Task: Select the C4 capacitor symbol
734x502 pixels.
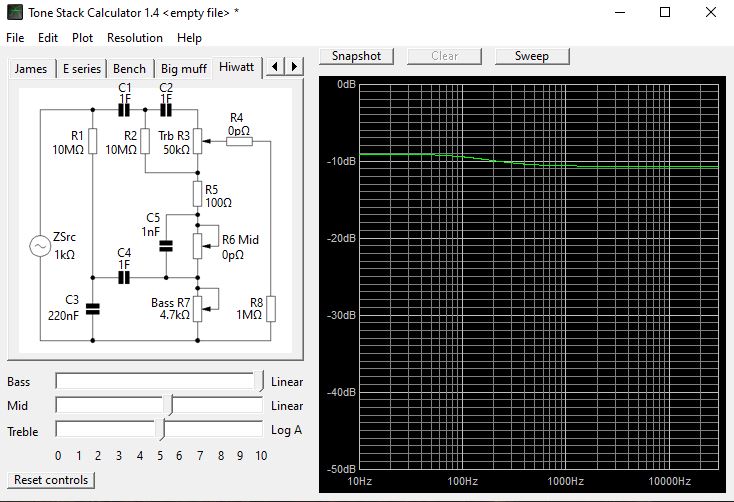Action: click(x=124, y=278)
